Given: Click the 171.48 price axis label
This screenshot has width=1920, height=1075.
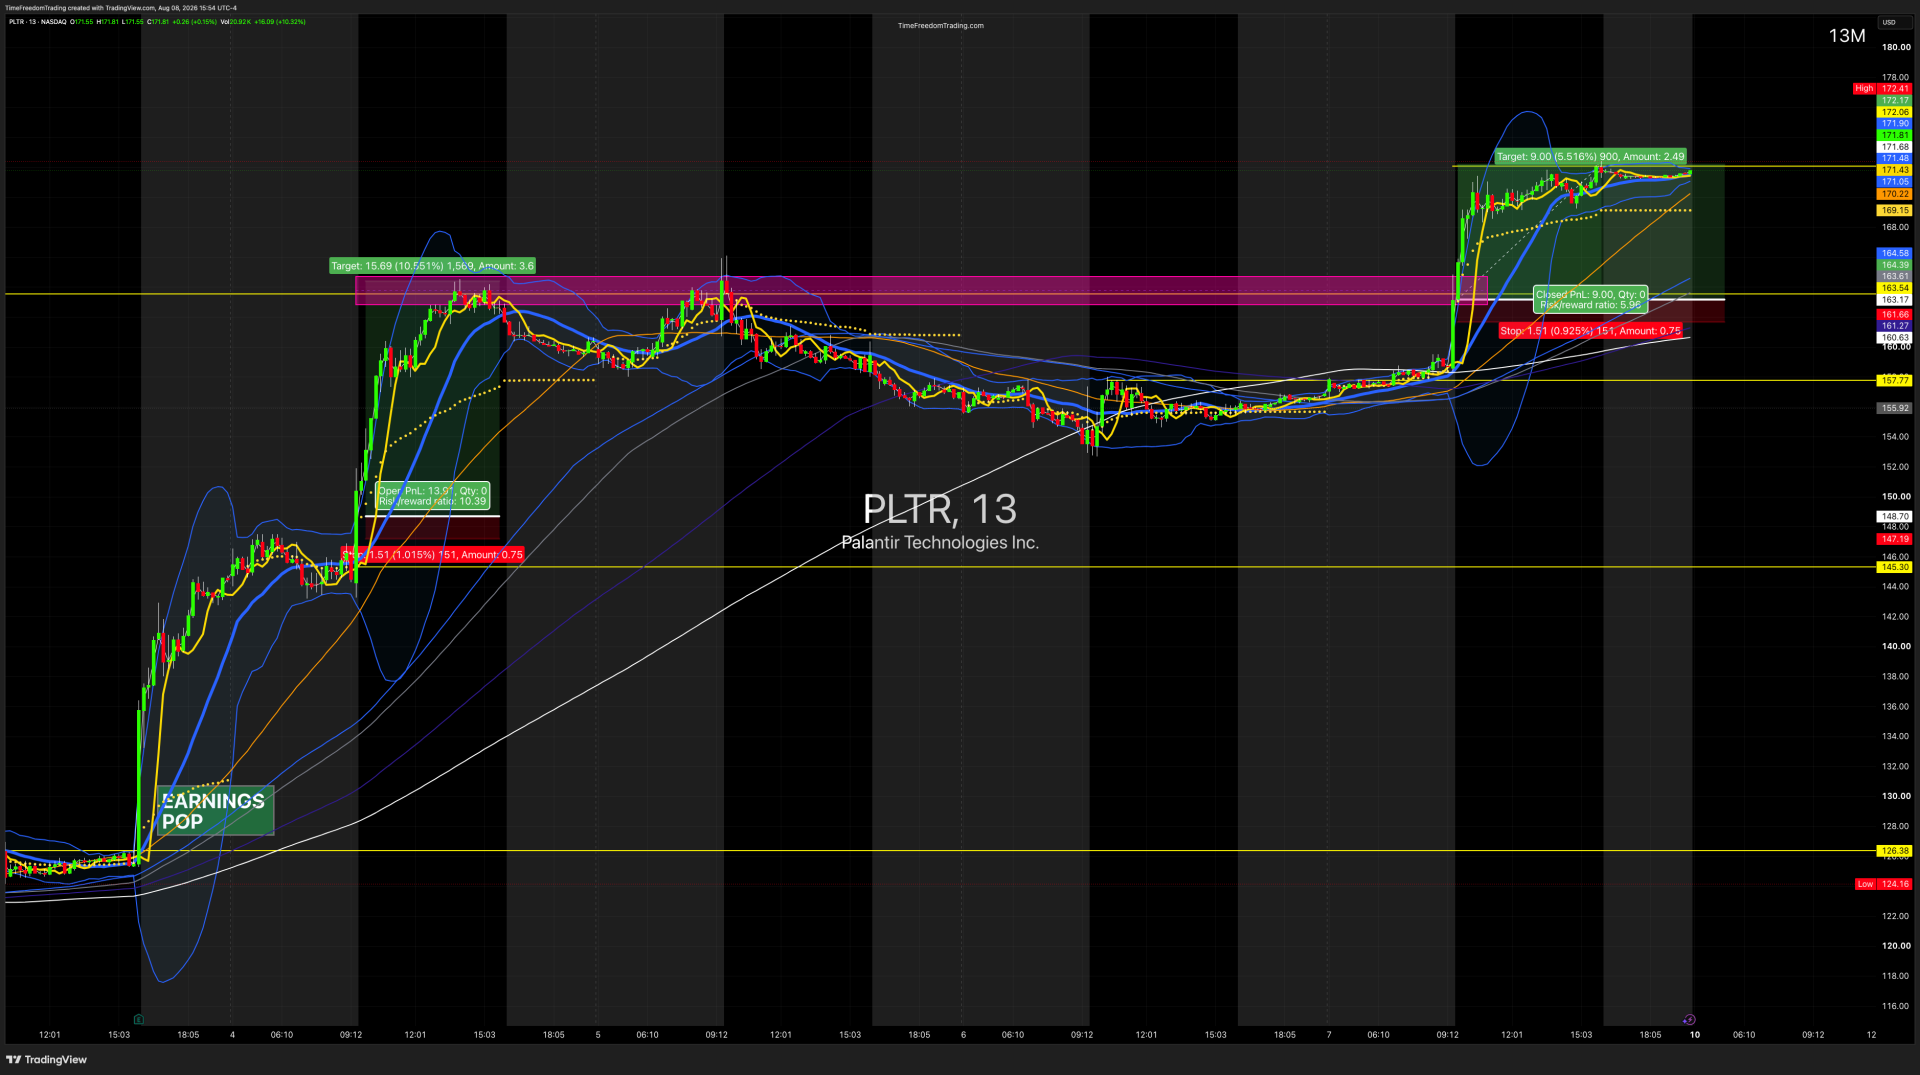Looking at the screenshot, I should click(x=1895, y=158).
